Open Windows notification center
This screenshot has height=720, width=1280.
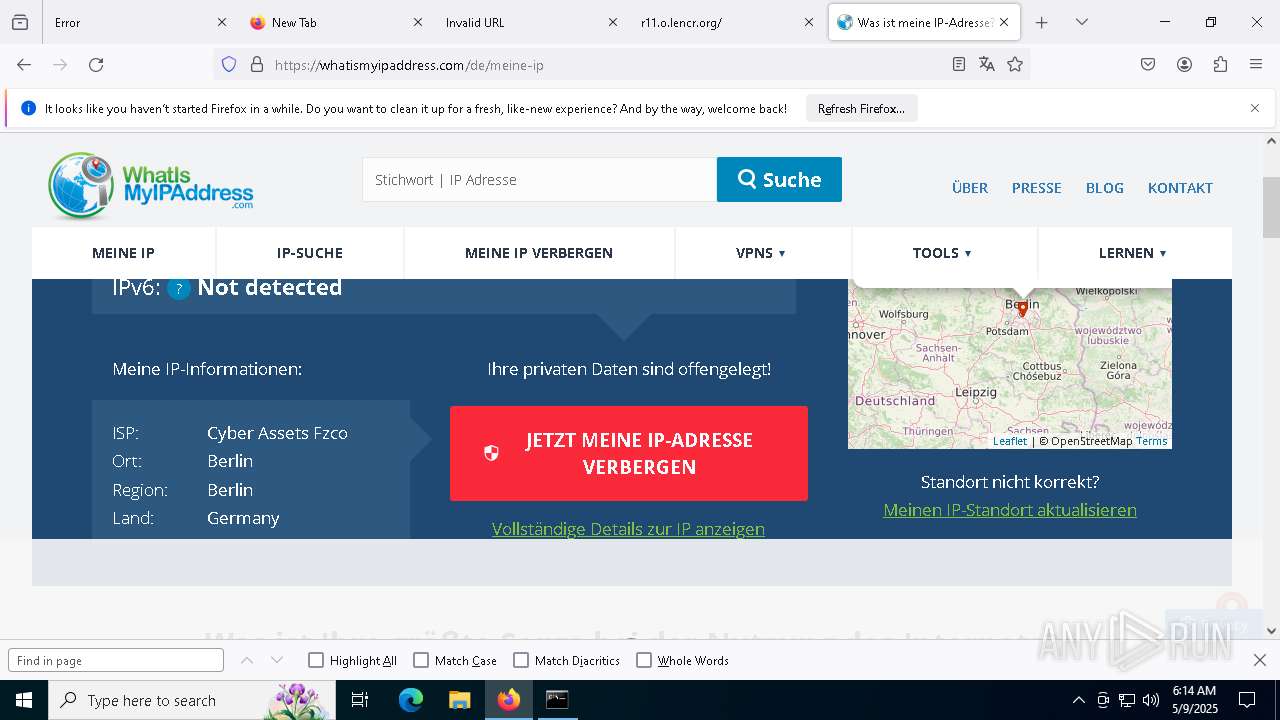pyautogui.click(x=1247, y=700)
